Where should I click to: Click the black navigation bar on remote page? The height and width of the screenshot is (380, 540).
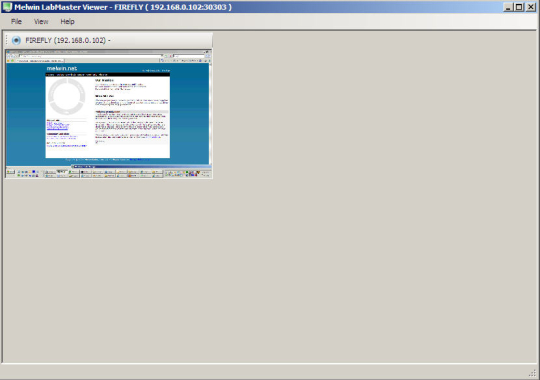pos(108,74)
